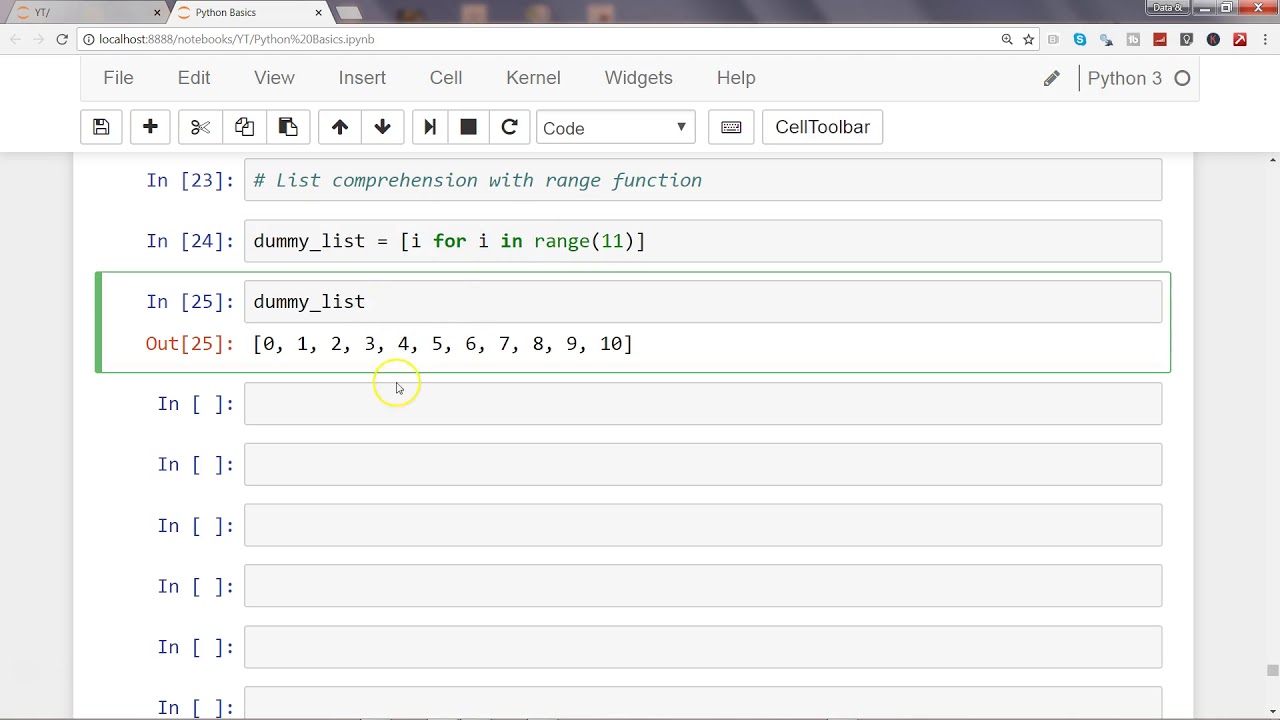Open a new browser tab
Viewport: 1280px width, 720px height.
348,13
